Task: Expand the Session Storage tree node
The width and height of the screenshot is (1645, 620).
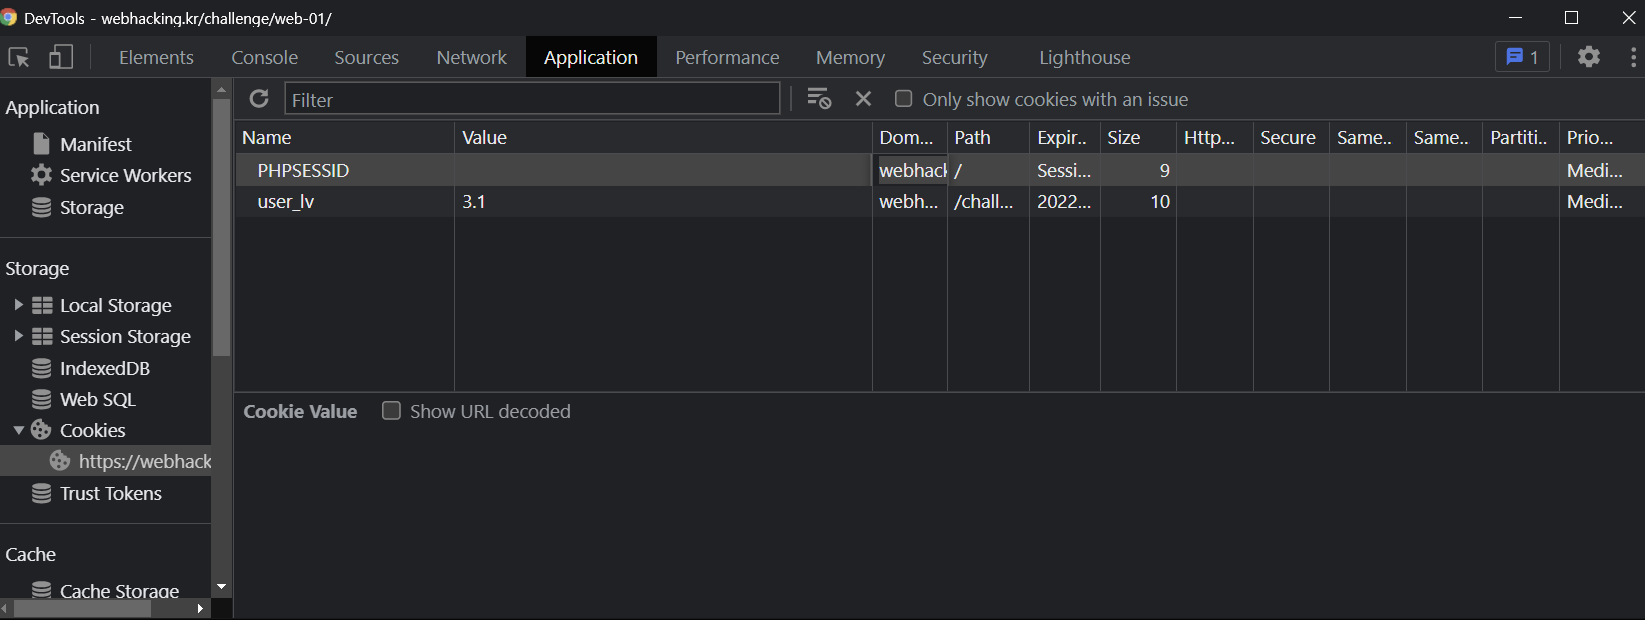Action: (x=18, y=336)
